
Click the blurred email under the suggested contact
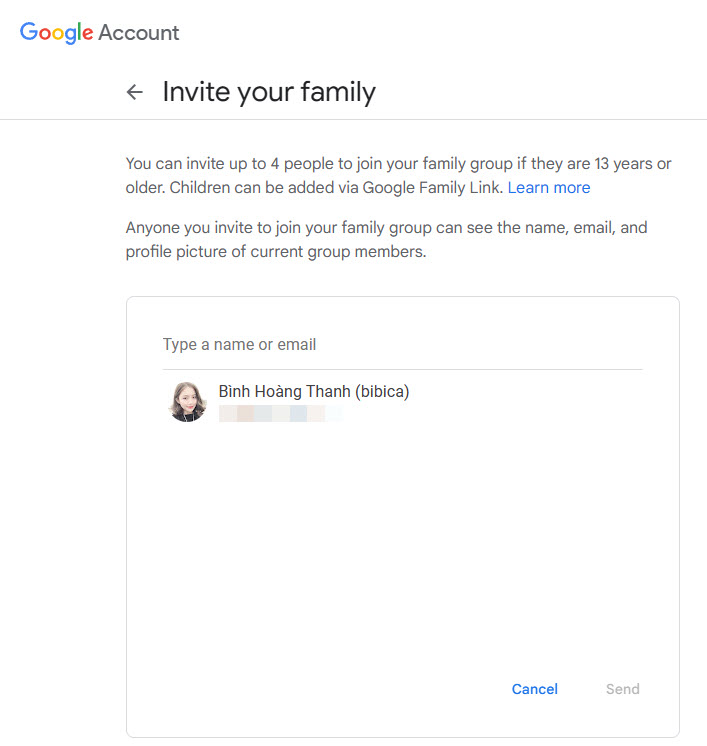280,413
